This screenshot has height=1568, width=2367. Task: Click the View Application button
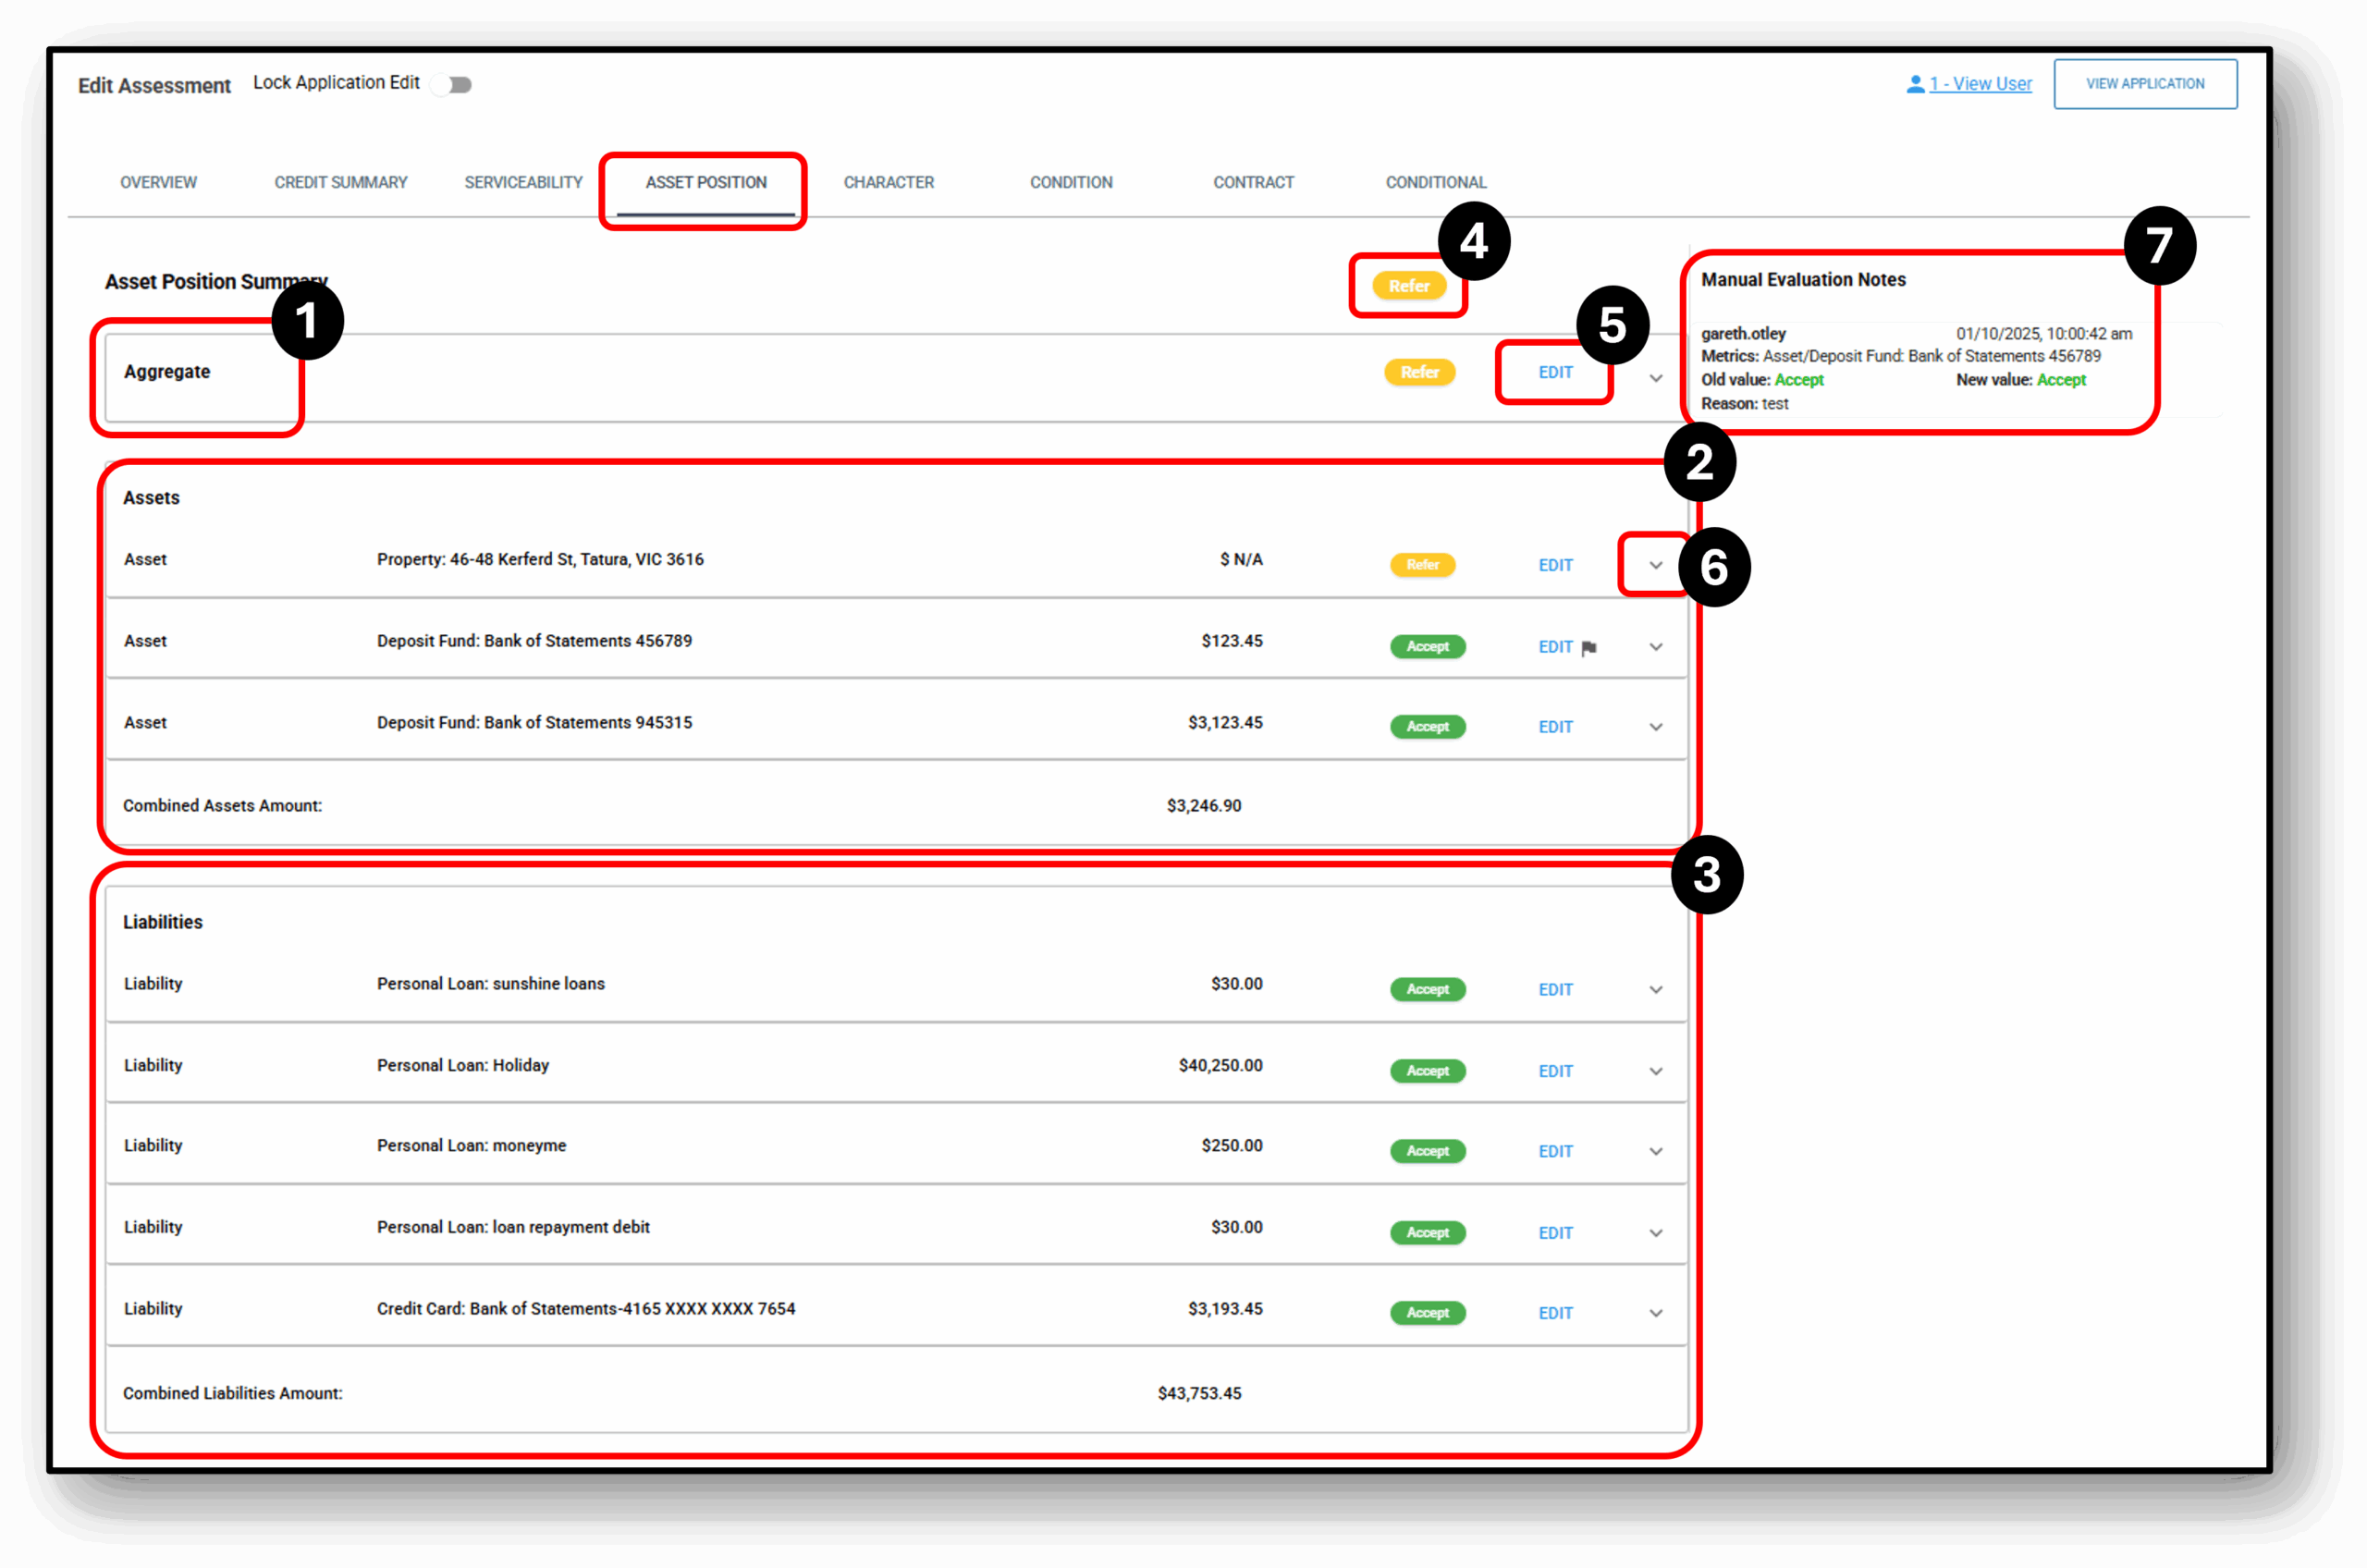[x=2144, y=84]
